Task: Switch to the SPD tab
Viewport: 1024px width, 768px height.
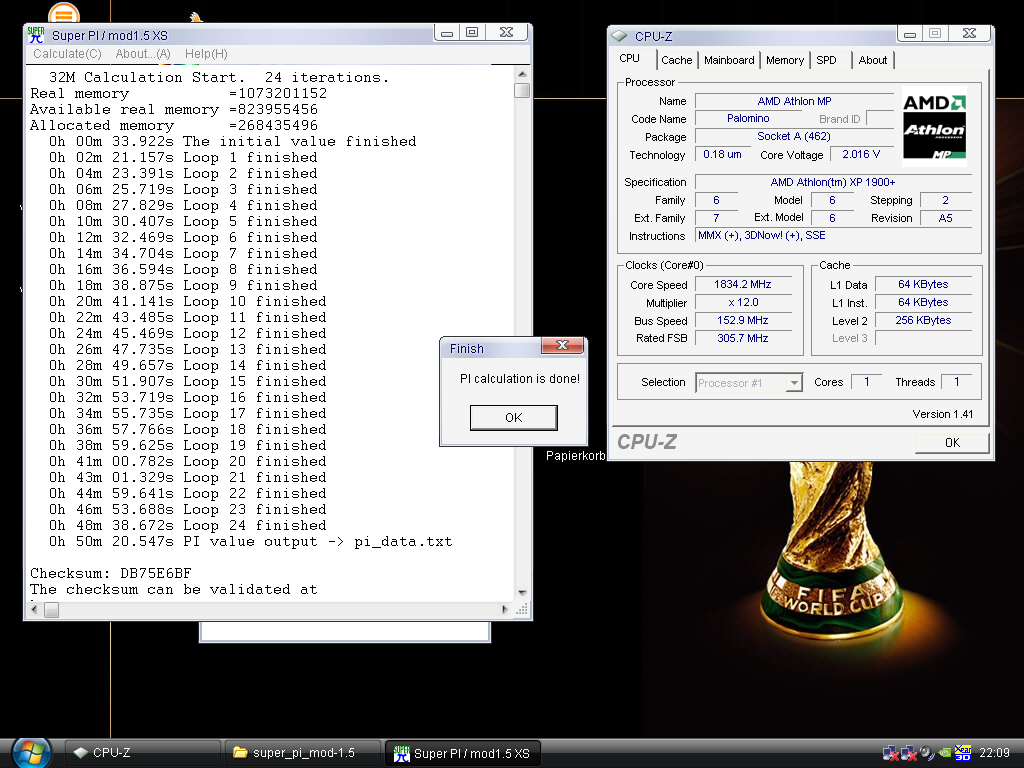Action: point(827,60)
